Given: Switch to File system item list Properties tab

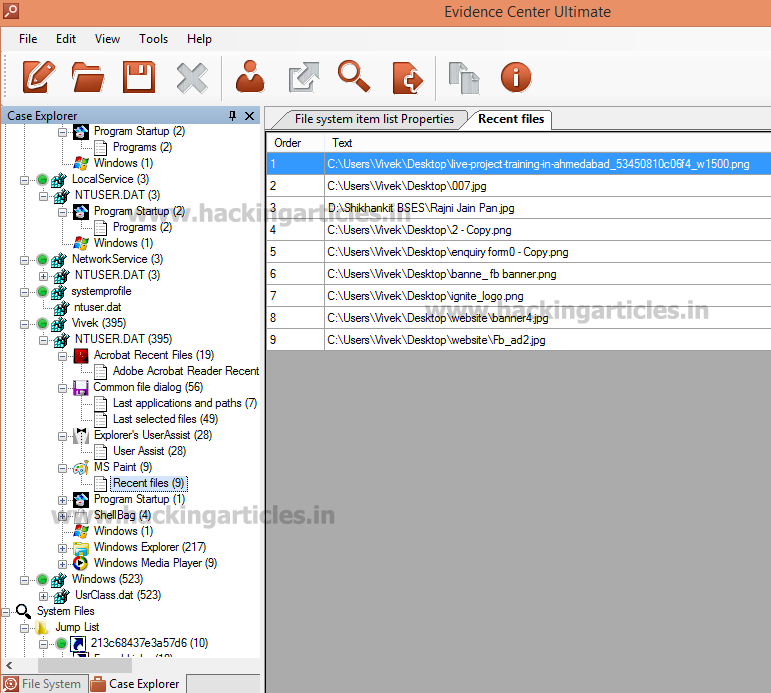Looking at the screenshot, I should click(374, 119).
